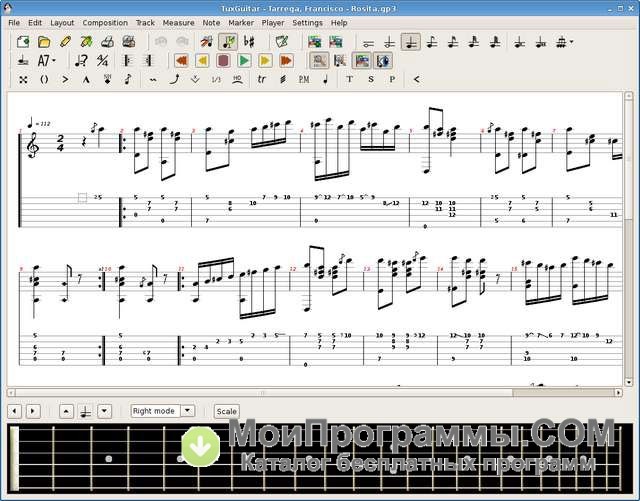This screenshot has height=501, width=640.
Task: Apply harmonic note effect icon
Action: pyautogui.click(x=107, y=80)
